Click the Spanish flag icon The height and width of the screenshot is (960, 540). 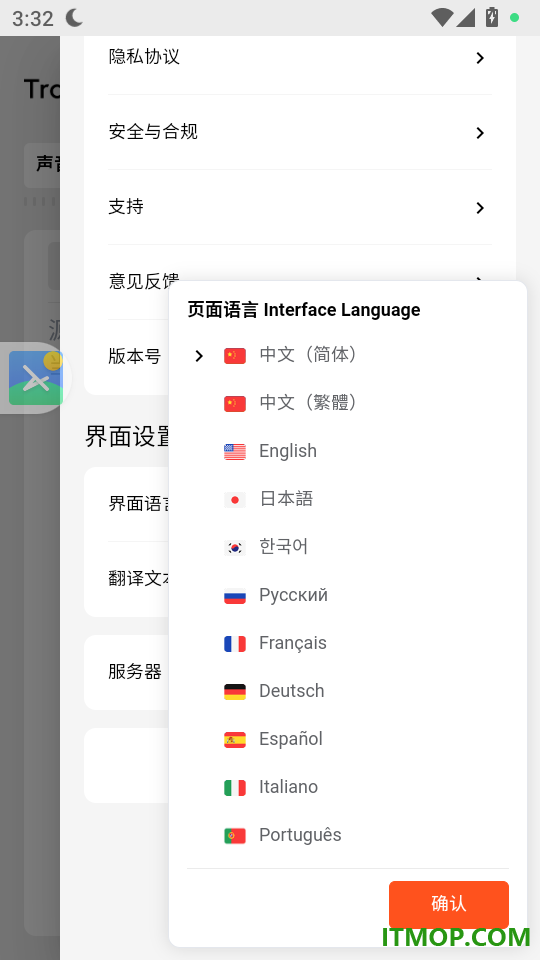[x=234, y=740]
